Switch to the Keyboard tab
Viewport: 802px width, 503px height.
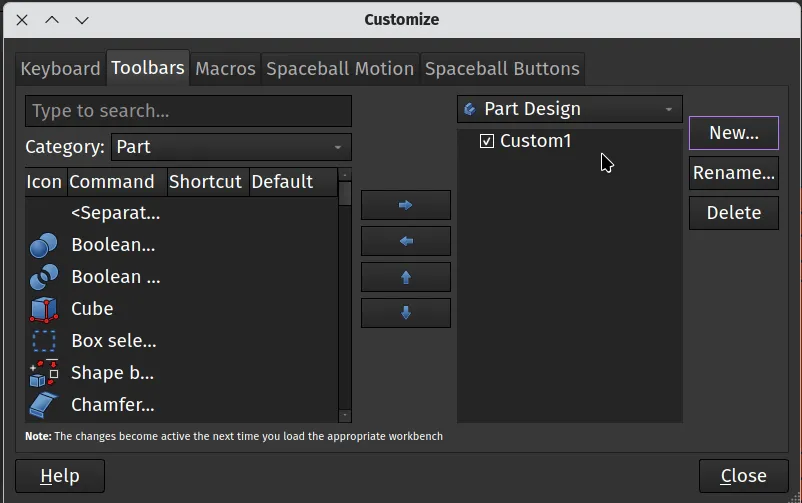pos(60,69)
